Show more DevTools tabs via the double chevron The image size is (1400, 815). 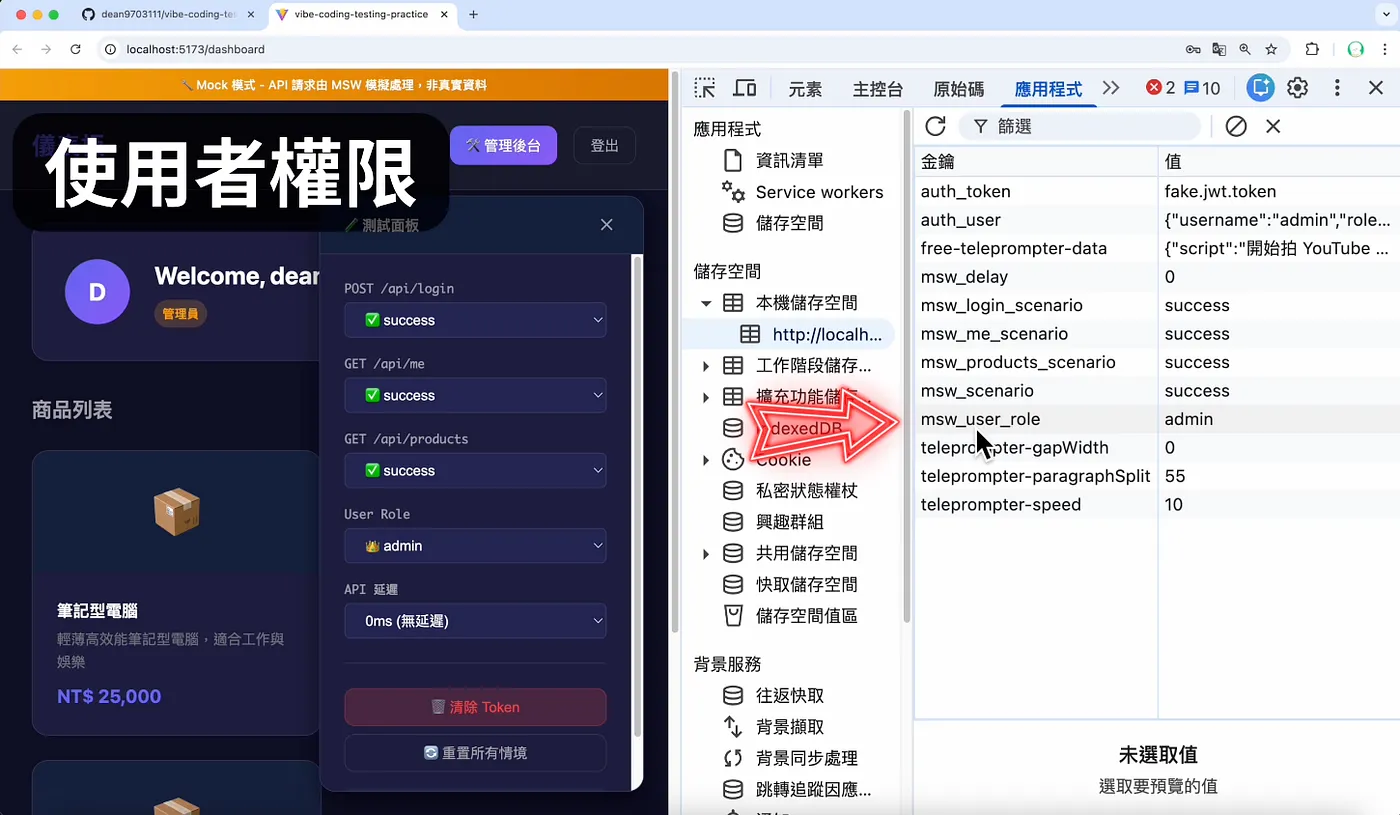(x=1111, y=88)
